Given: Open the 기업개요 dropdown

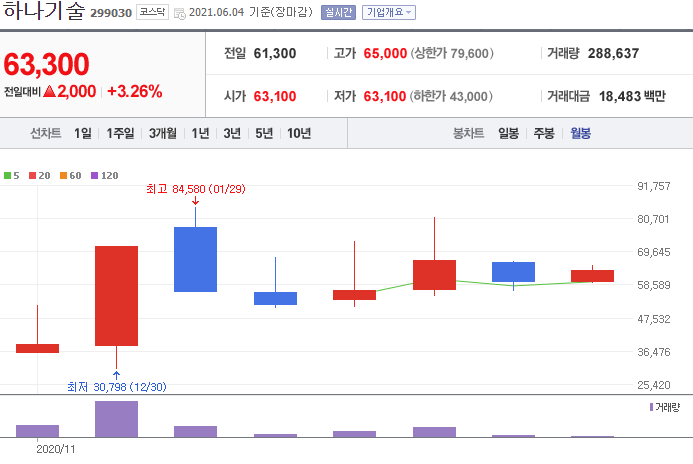Looking at the screenshot, I should pos(388,12).
